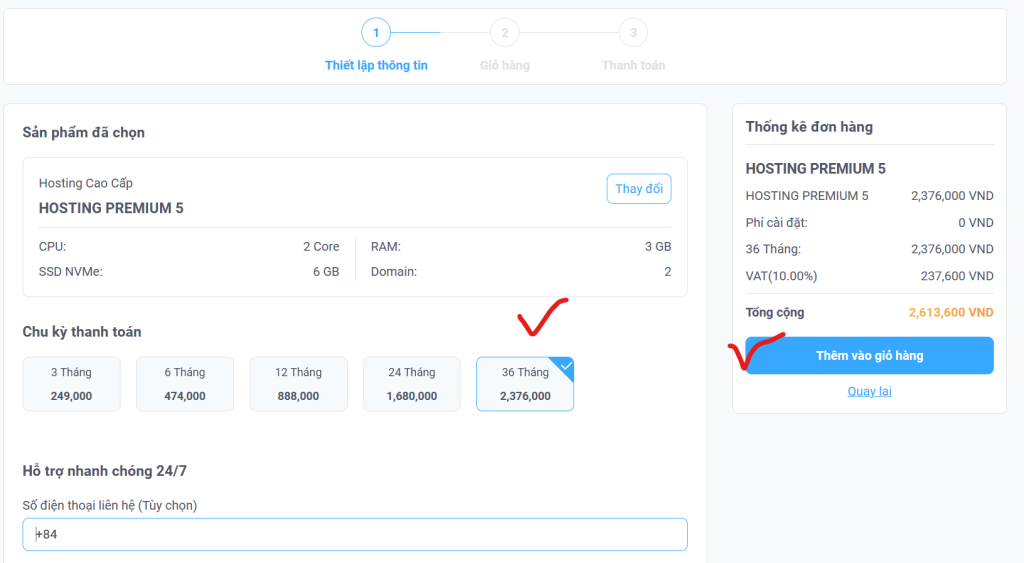Select the 3 Tháng billing cycle
Image resolution: width=1024 pixels, height=563 pixels.
point(71,384)
